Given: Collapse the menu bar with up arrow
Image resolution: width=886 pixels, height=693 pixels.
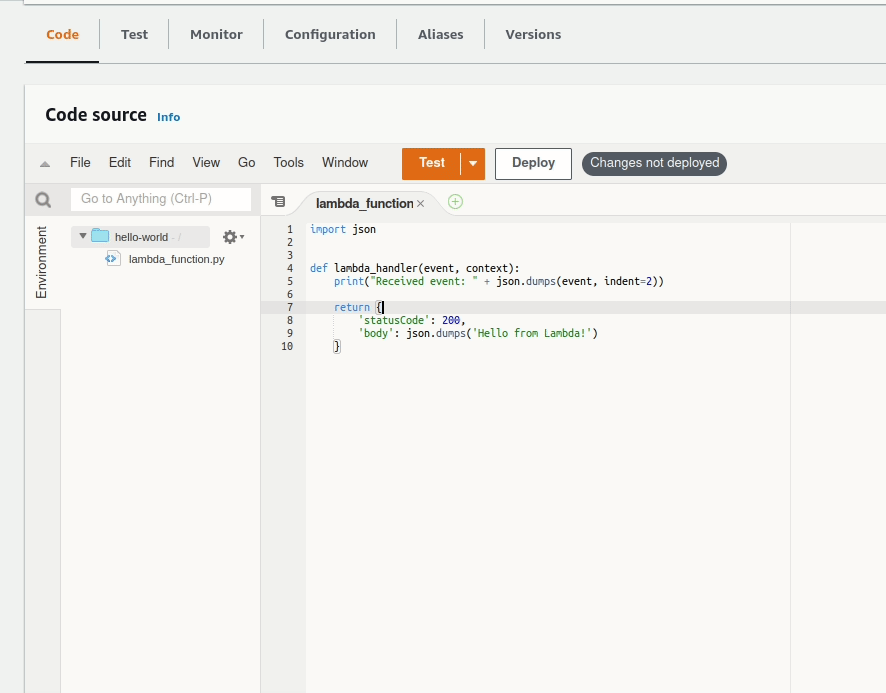Looking at the screenshot, I should click(x=45, y=164).
